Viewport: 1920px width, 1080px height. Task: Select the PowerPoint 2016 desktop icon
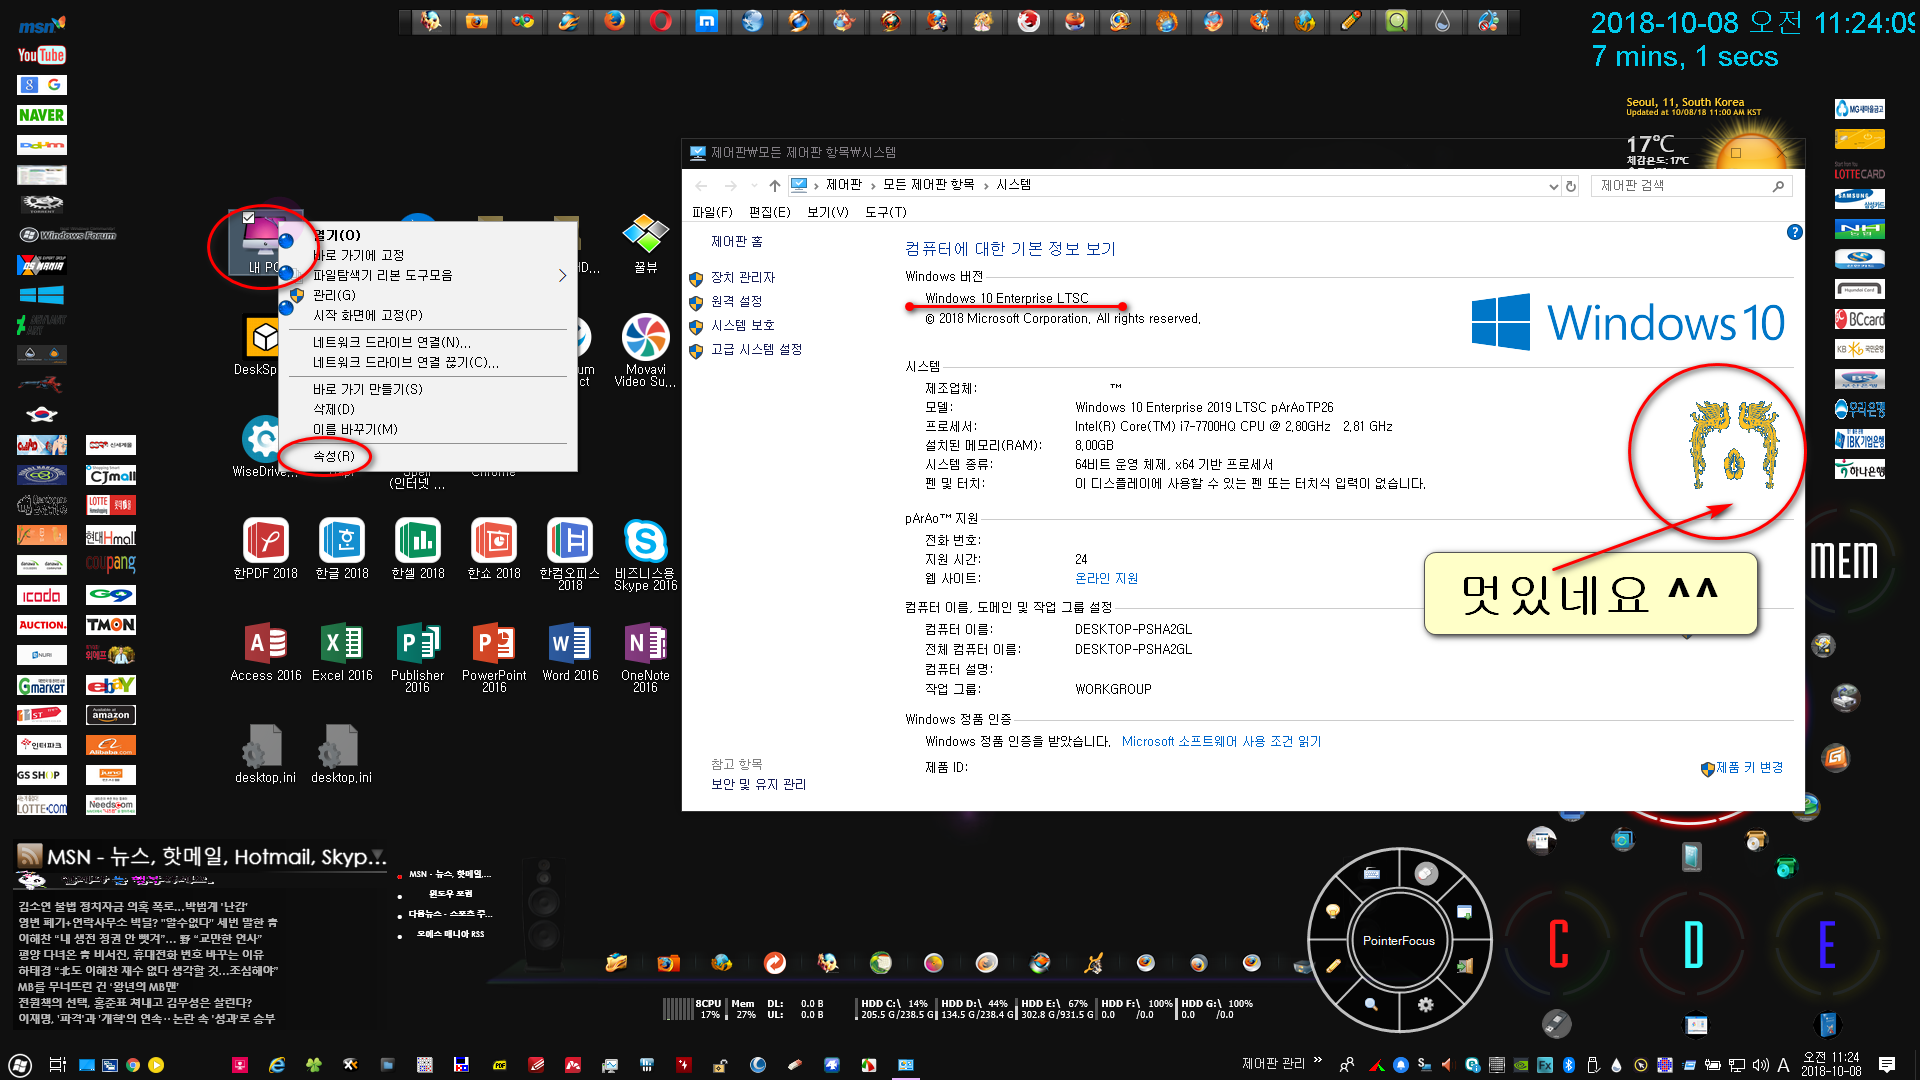pos(494,657)
